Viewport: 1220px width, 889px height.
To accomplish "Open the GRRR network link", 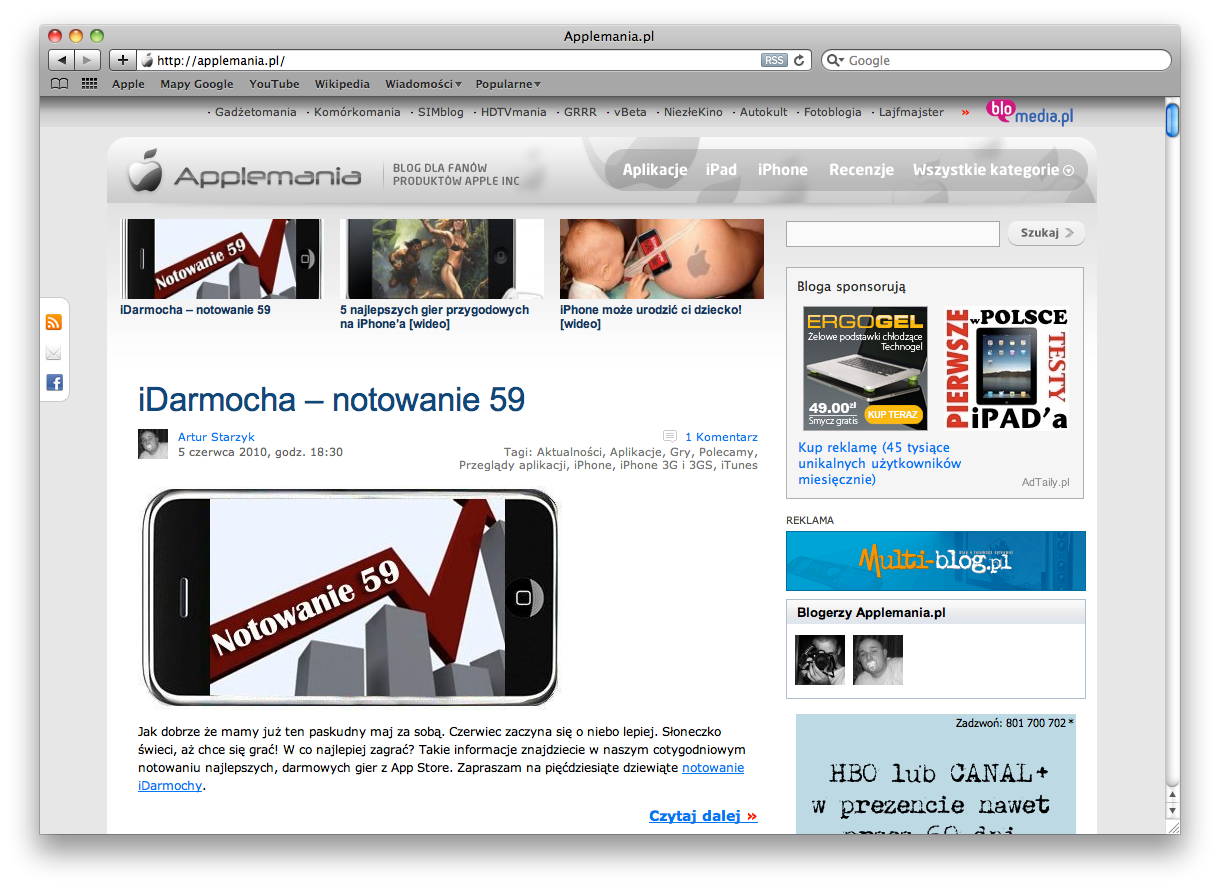I will (x=580, y=112).
